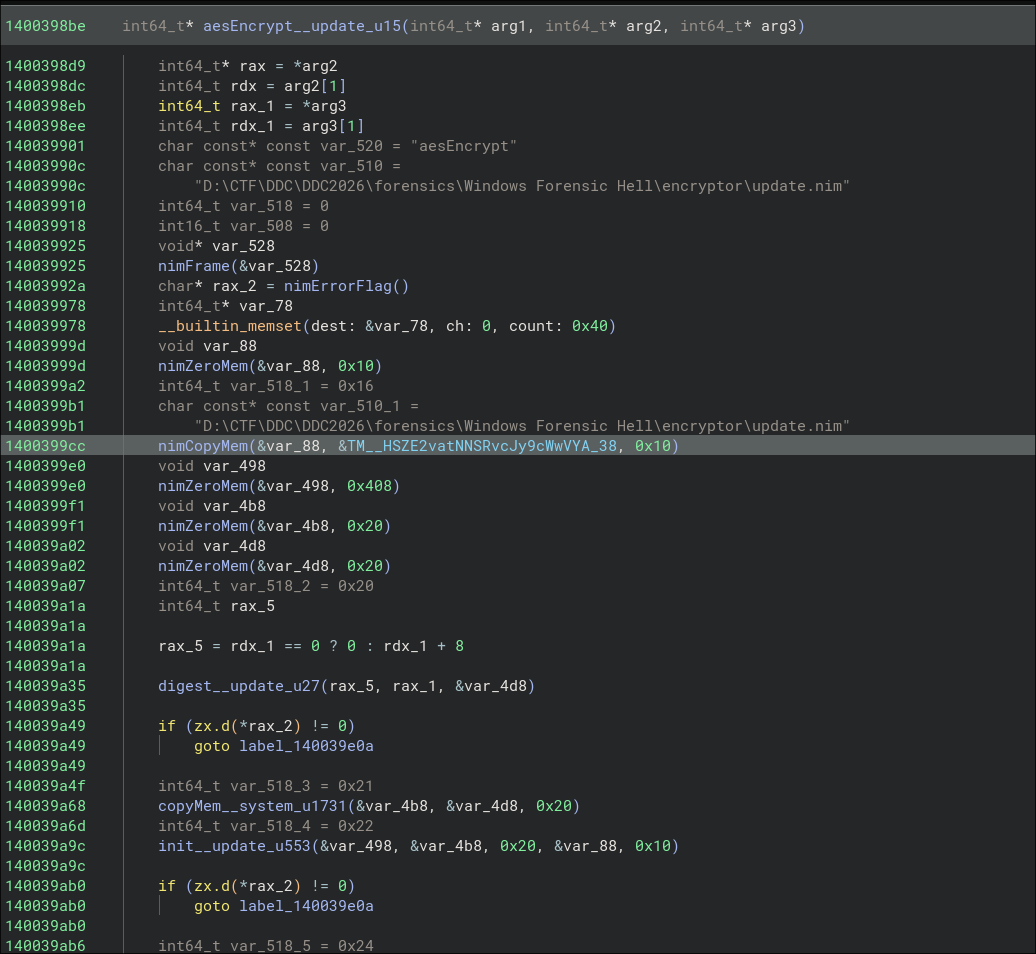Click address 1400398be in the function header
This screenshot has height=954, width=1036.
click(x=46, y=26)
